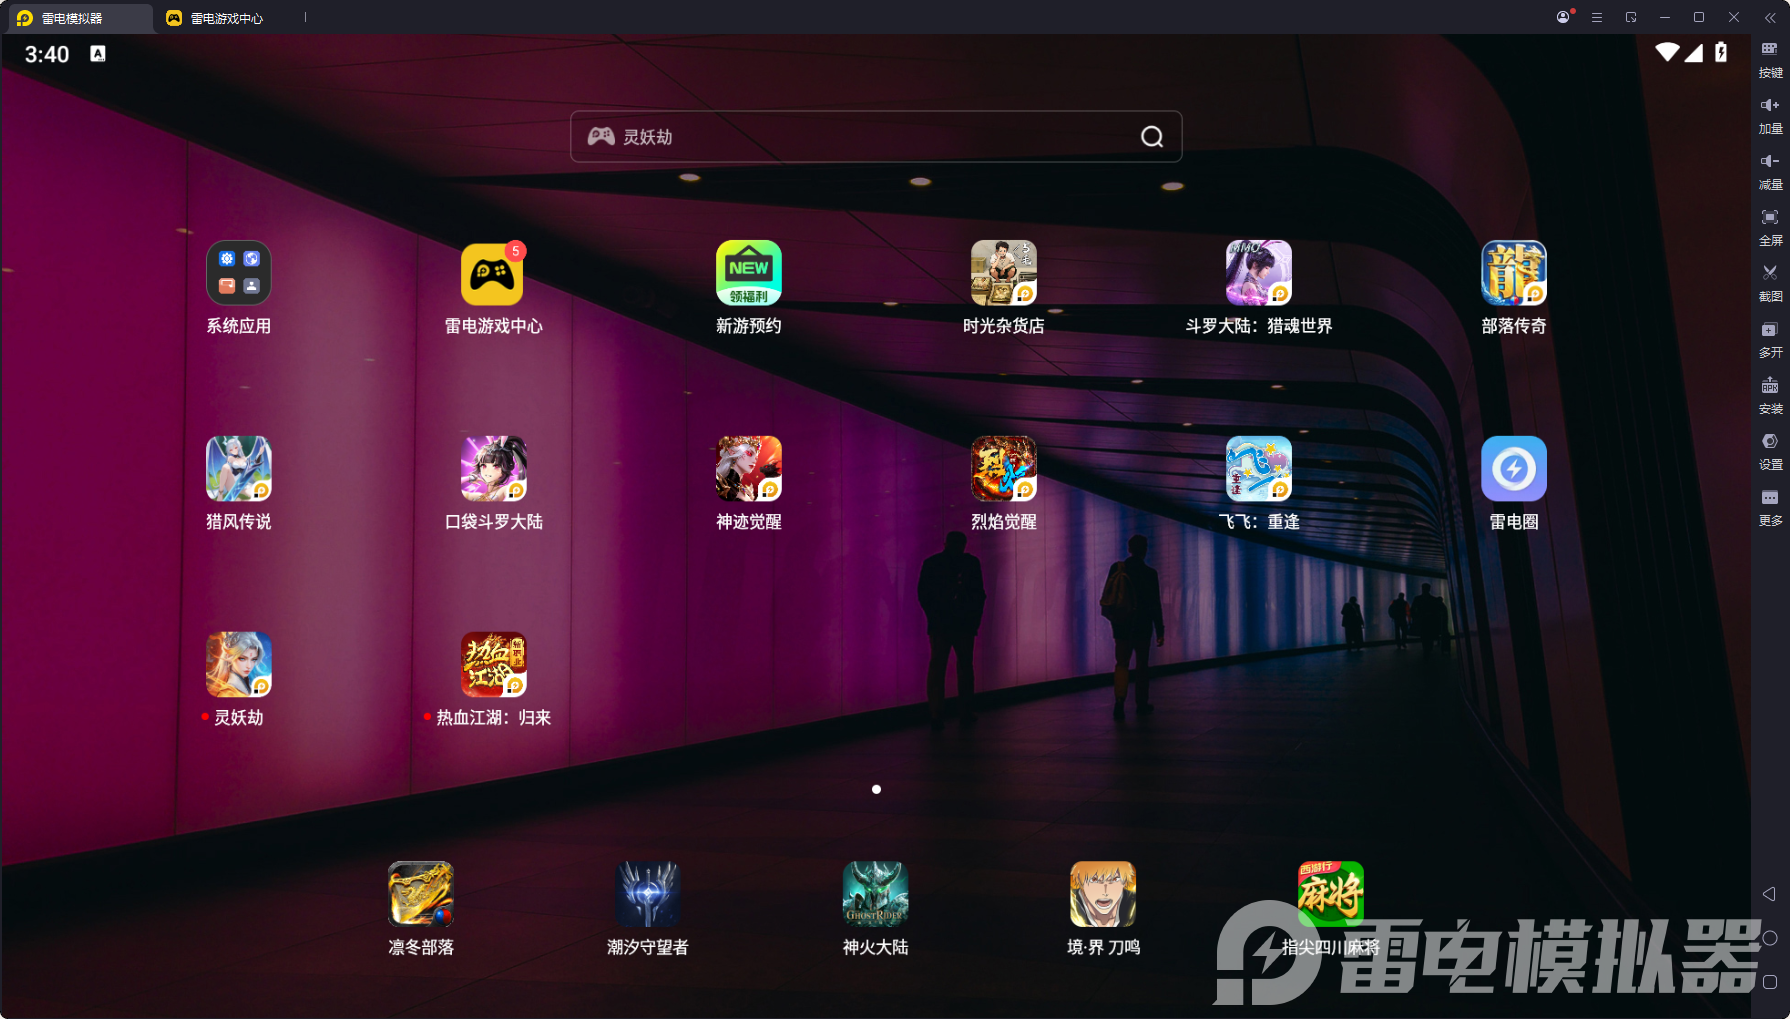1790x1019 pixels.
Task: Start the 部落传奇 game
Action: click(1513, 273)
